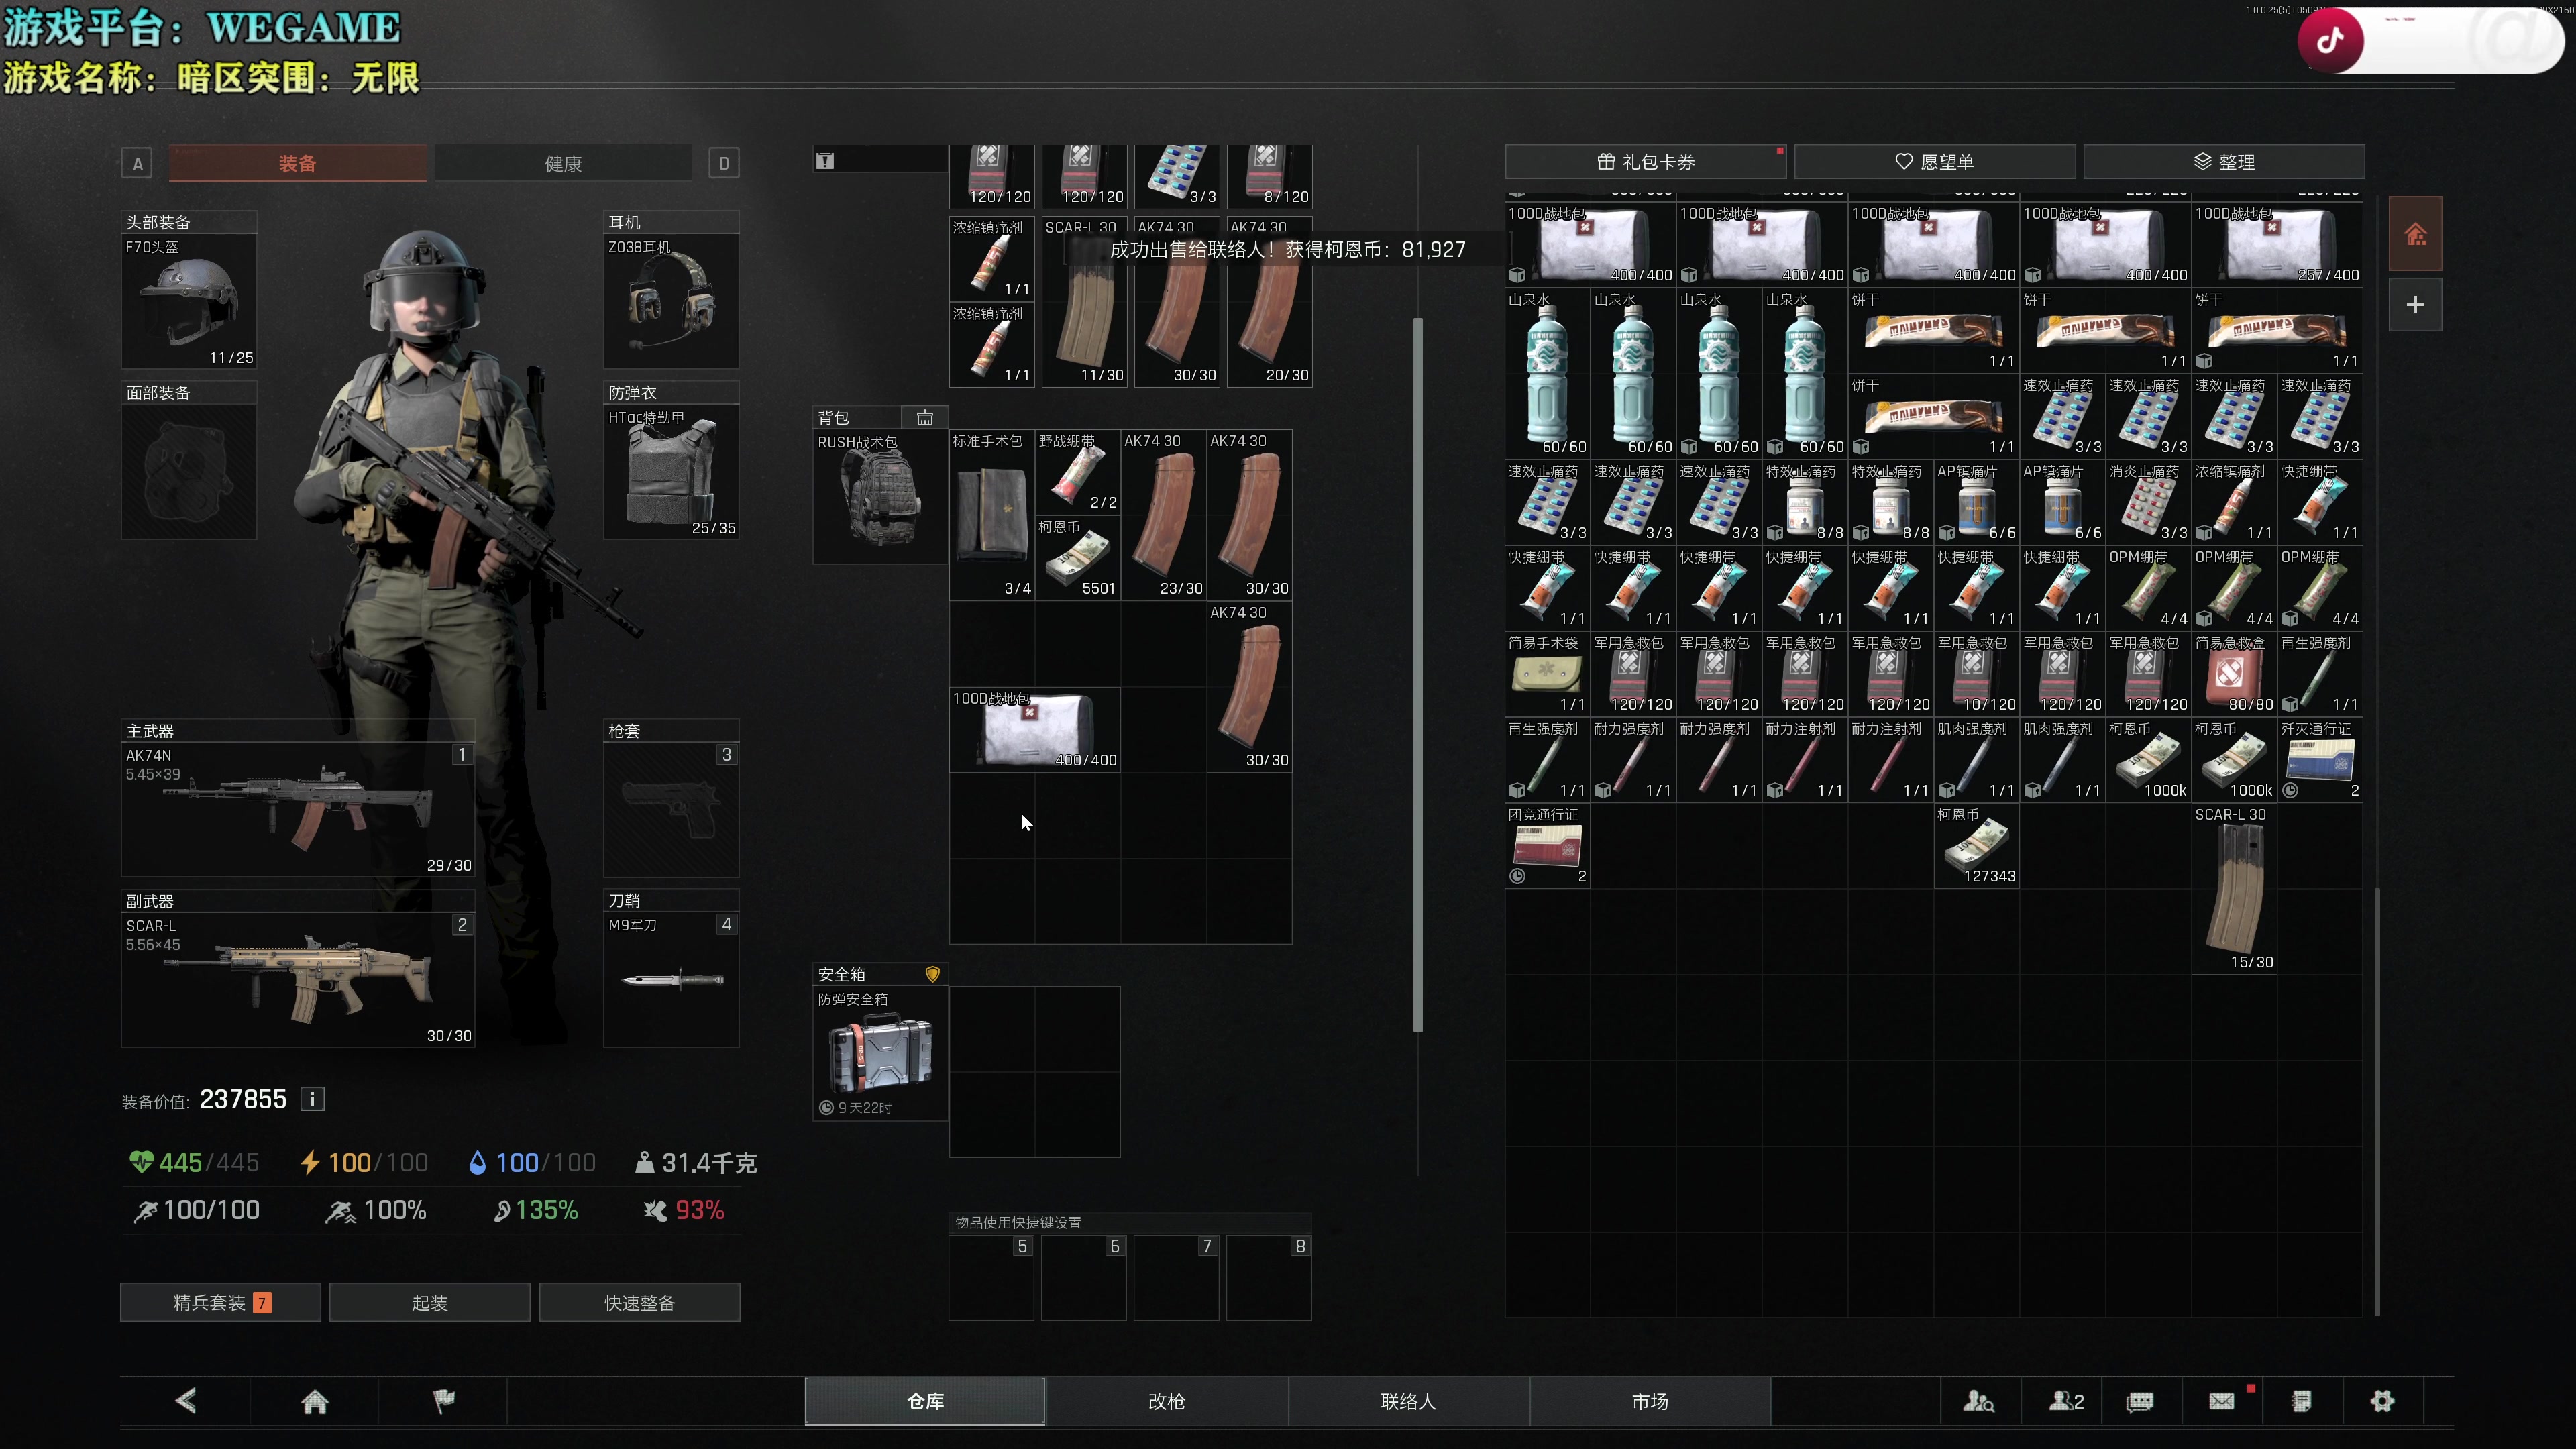The height and width of the screenshot is (1449, 2576).
Task: Open the team members icon showing 2
Action: point(2066,1401)
